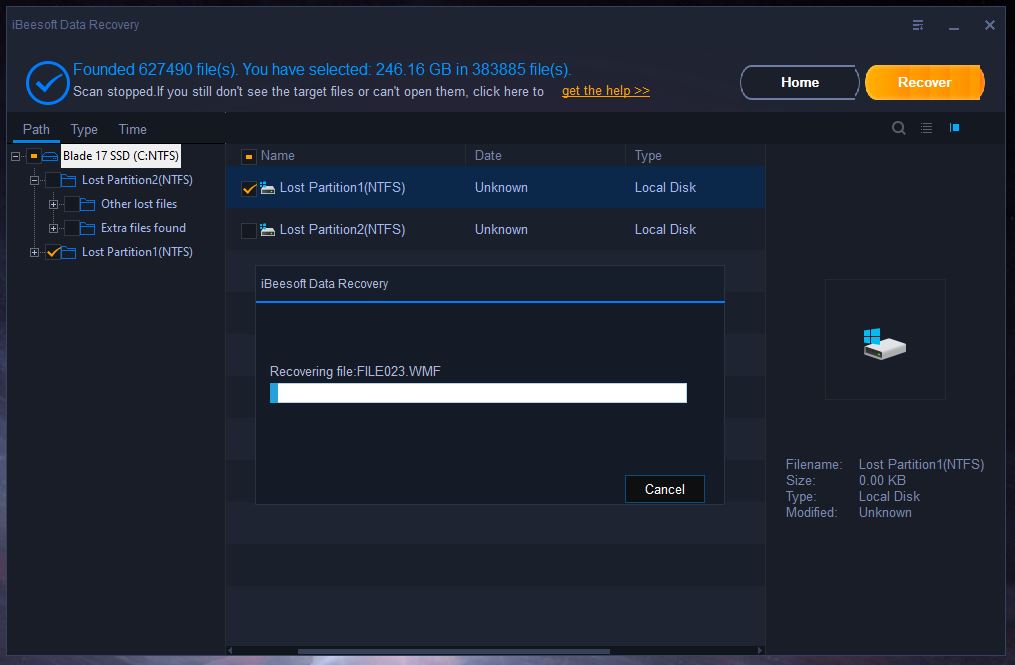Open the search magnifier icon

pos(898,128)
